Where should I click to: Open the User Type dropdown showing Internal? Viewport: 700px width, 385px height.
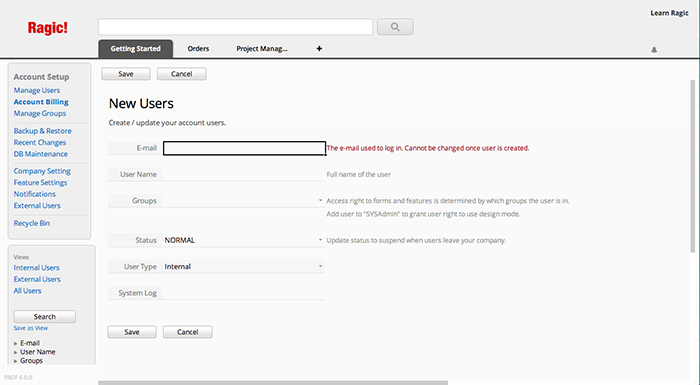pos(244,267)
